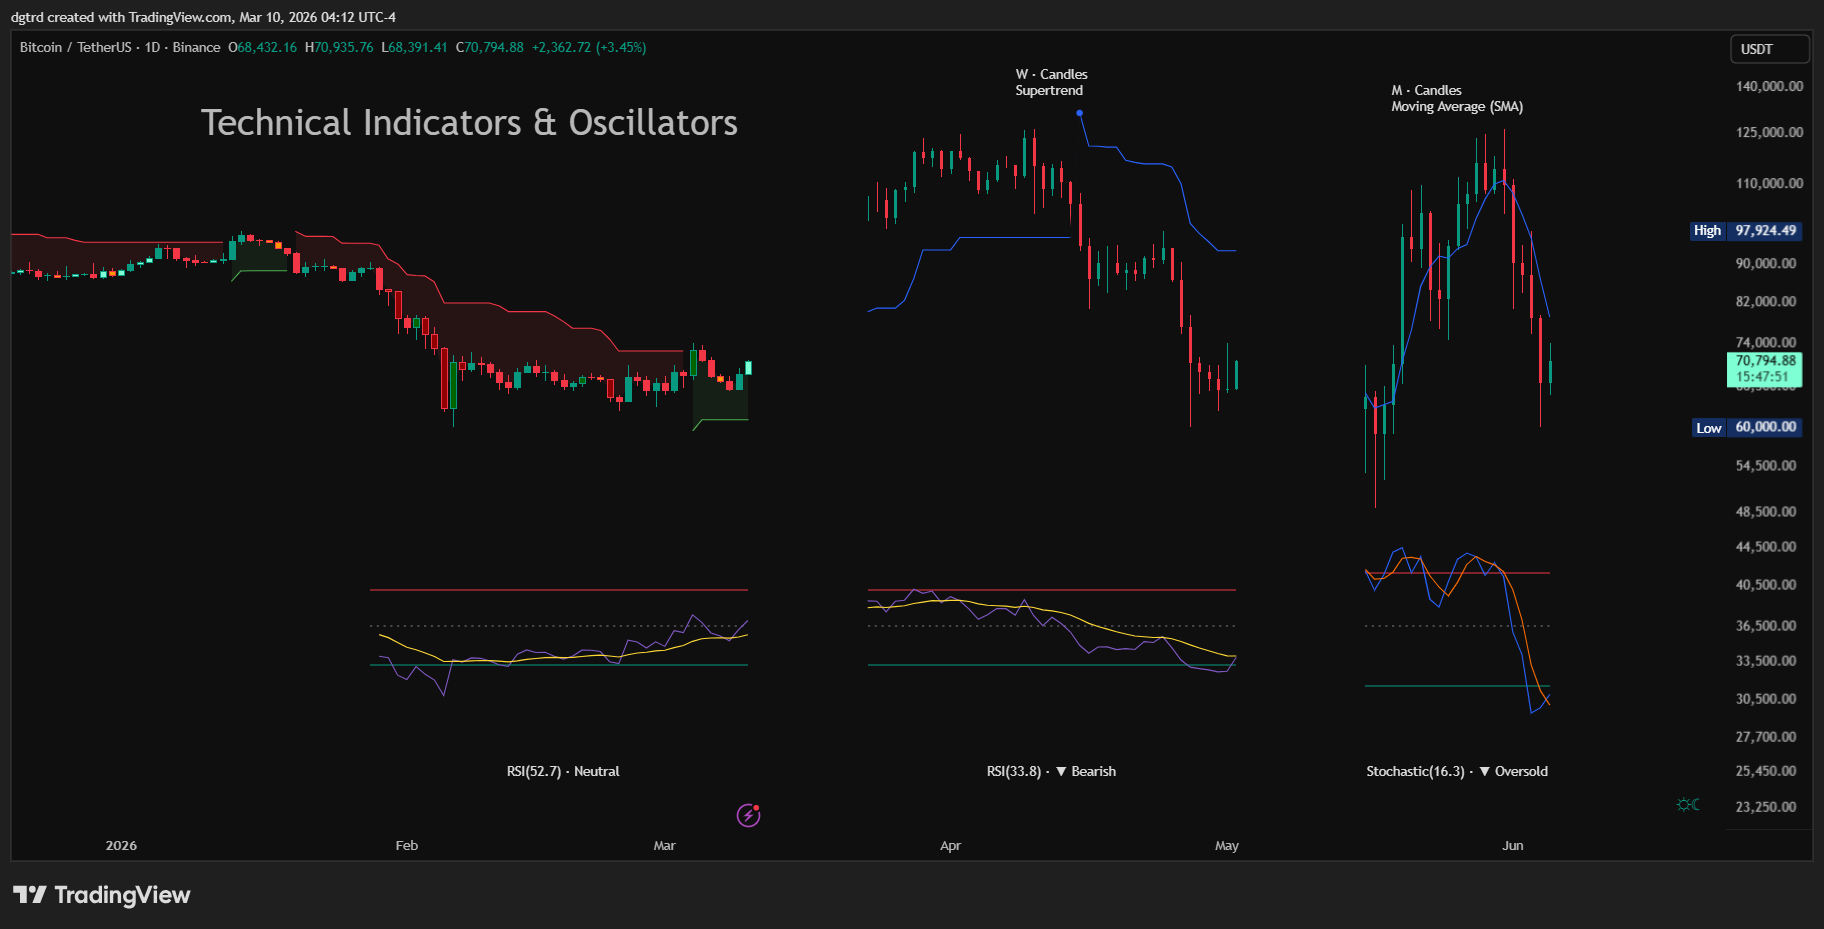Click the closing price C70,794.88 value
Viewport: 1824px width, 929px height.
click(490, 47)
